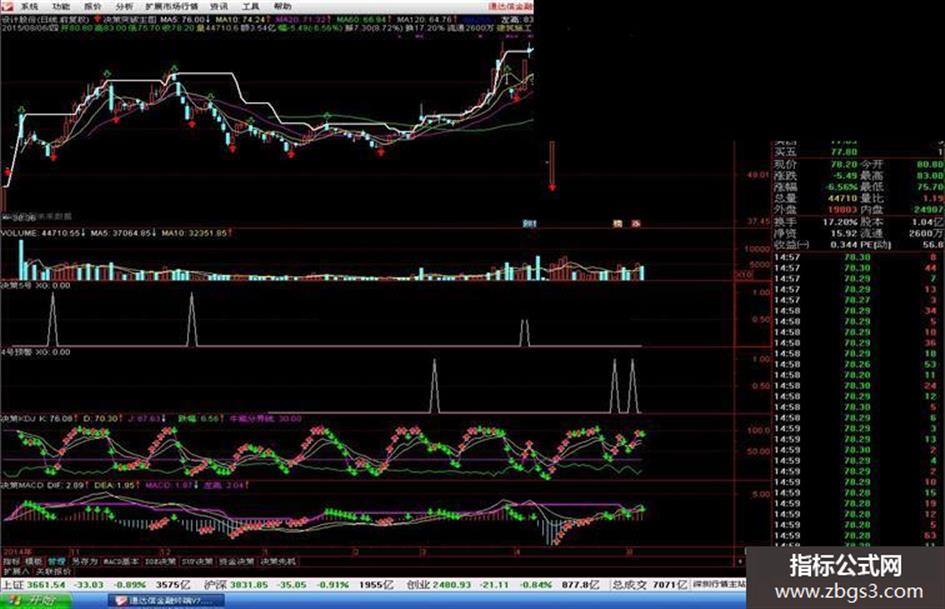Screen dimensions: 945x609
Task: Click the small blue marker icon above volume panel
Action: [x=529, y=224]
